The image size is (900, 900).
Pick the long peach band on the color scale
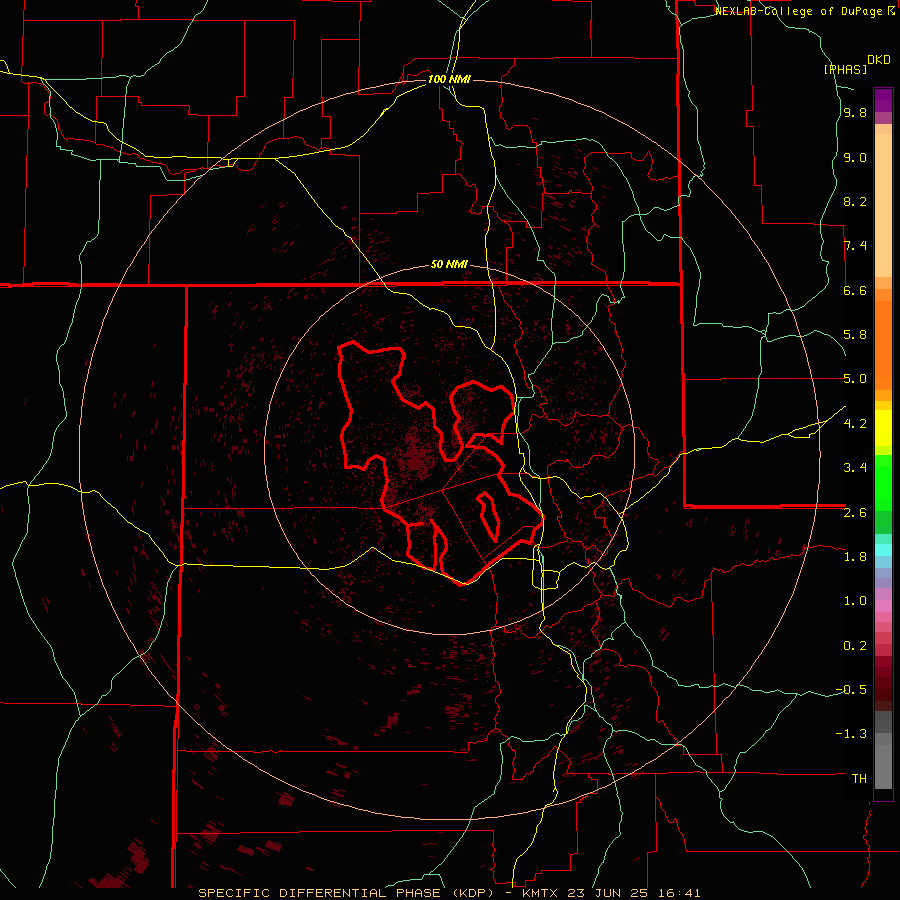[x=883, y=205]
